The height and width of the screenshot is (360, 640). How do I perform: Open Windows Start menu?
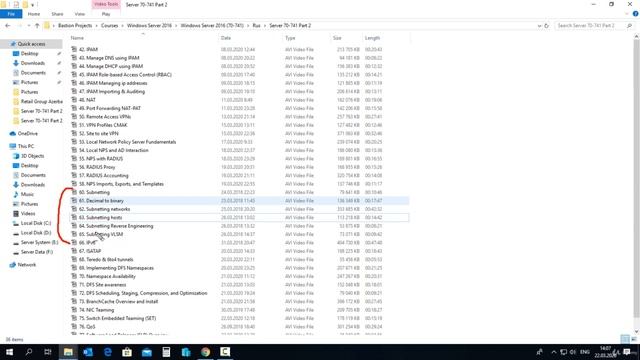tap(9, 352)
